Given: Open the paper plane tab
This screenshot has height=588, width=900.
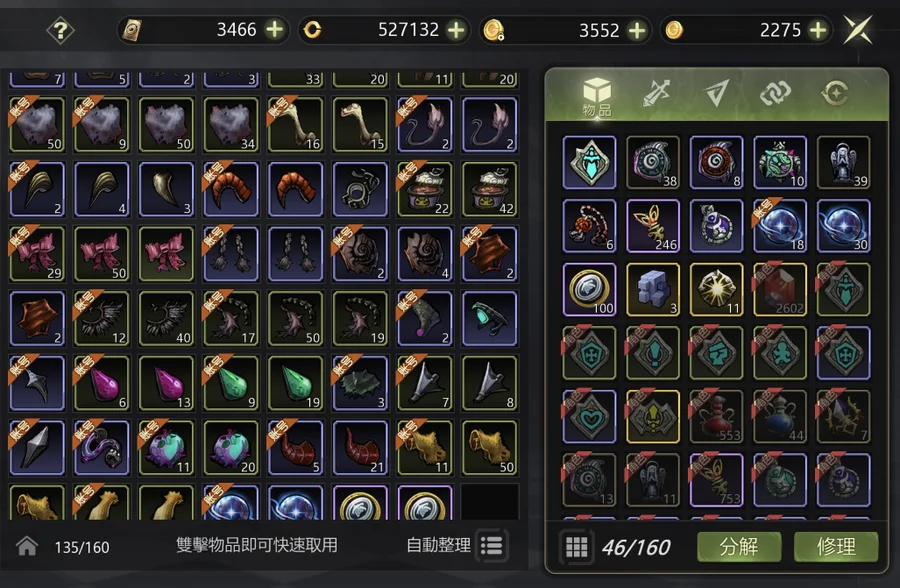Looking at the screenshot, I should pos(716,93).
